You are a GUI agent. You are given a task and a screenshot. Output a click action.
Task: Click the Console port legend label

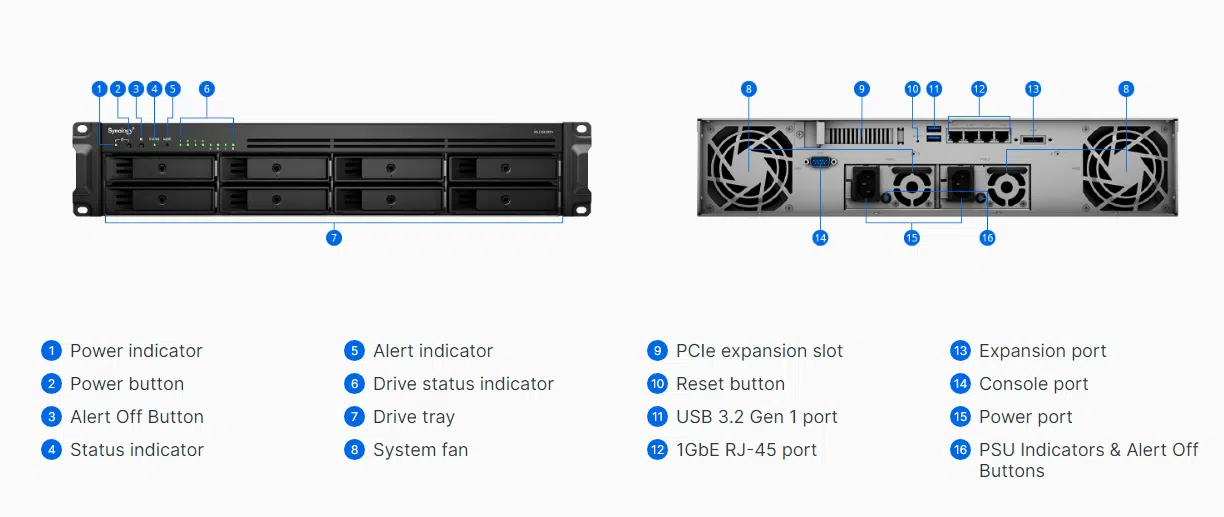tap(1034, 384)
